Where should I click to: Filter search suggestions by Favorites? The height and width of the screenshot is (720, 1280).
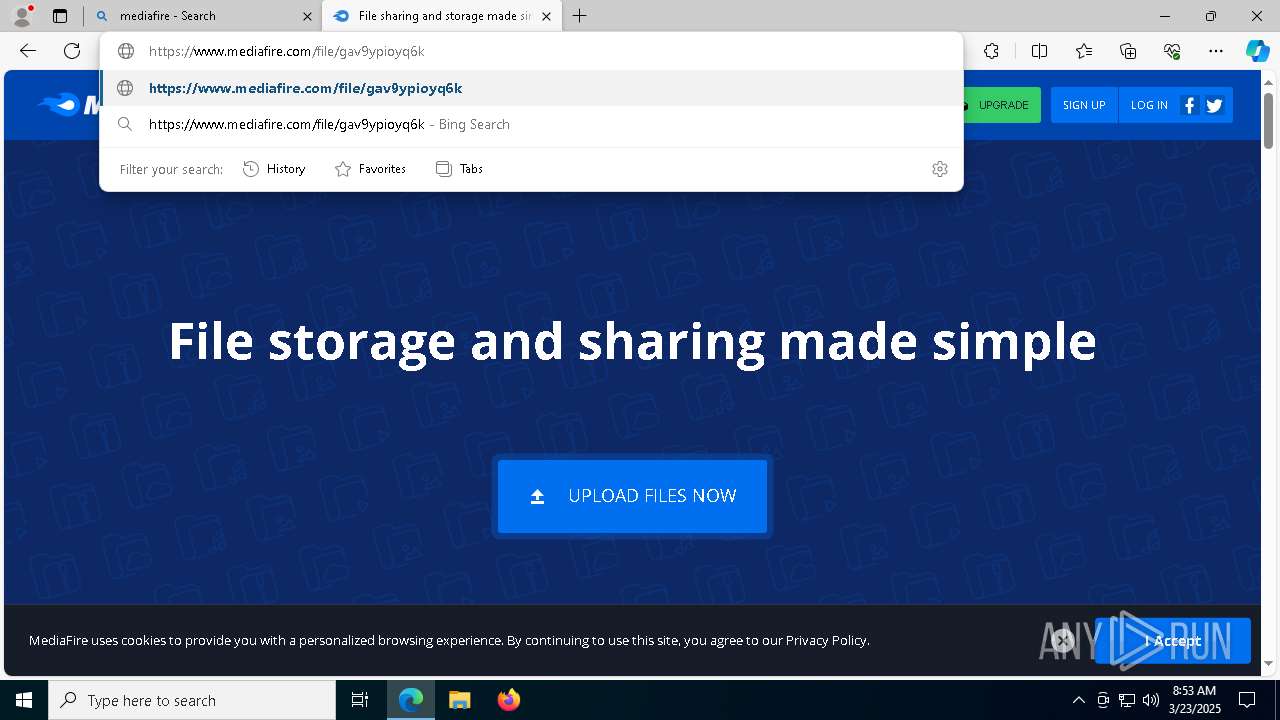370,169
